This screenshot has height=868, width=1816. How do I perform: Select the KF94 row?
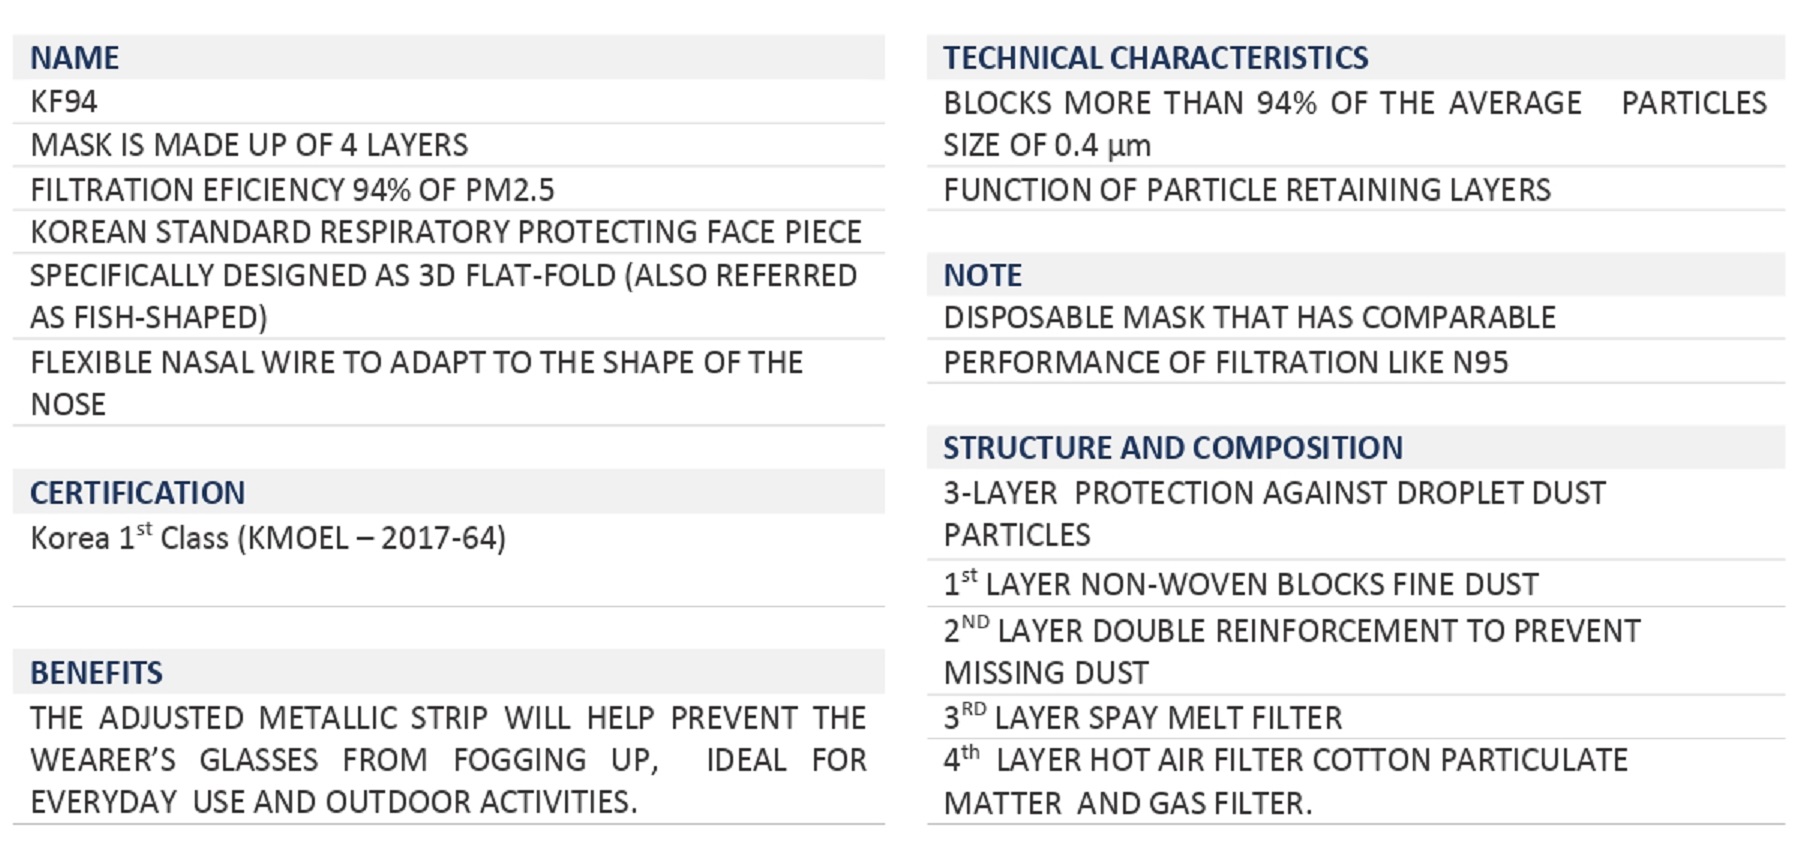pos(64,102)
